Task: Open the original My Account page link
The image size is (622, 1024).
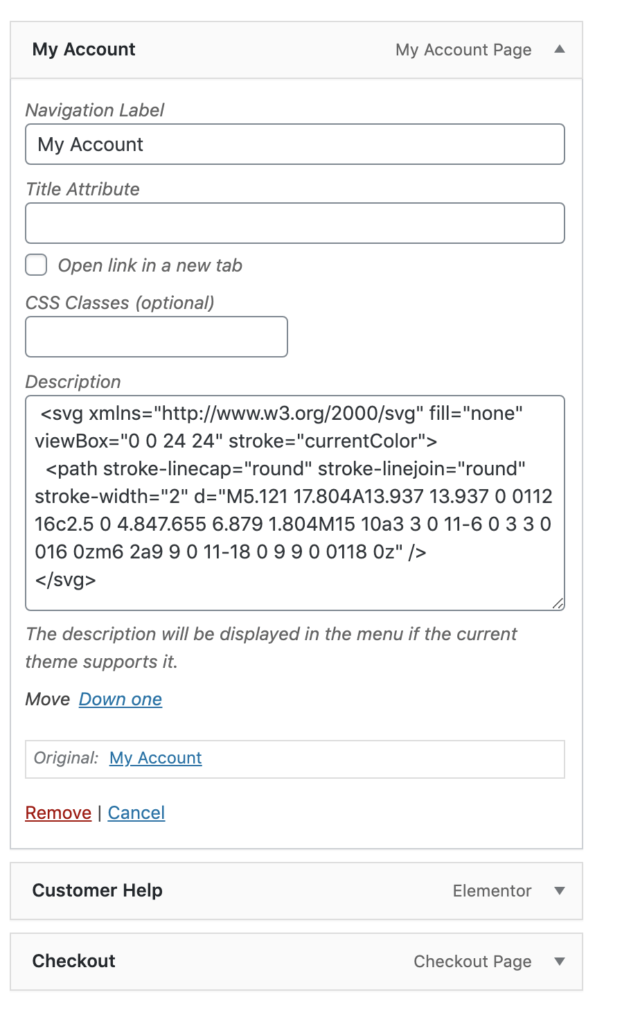Action: [x=155, y=759]
